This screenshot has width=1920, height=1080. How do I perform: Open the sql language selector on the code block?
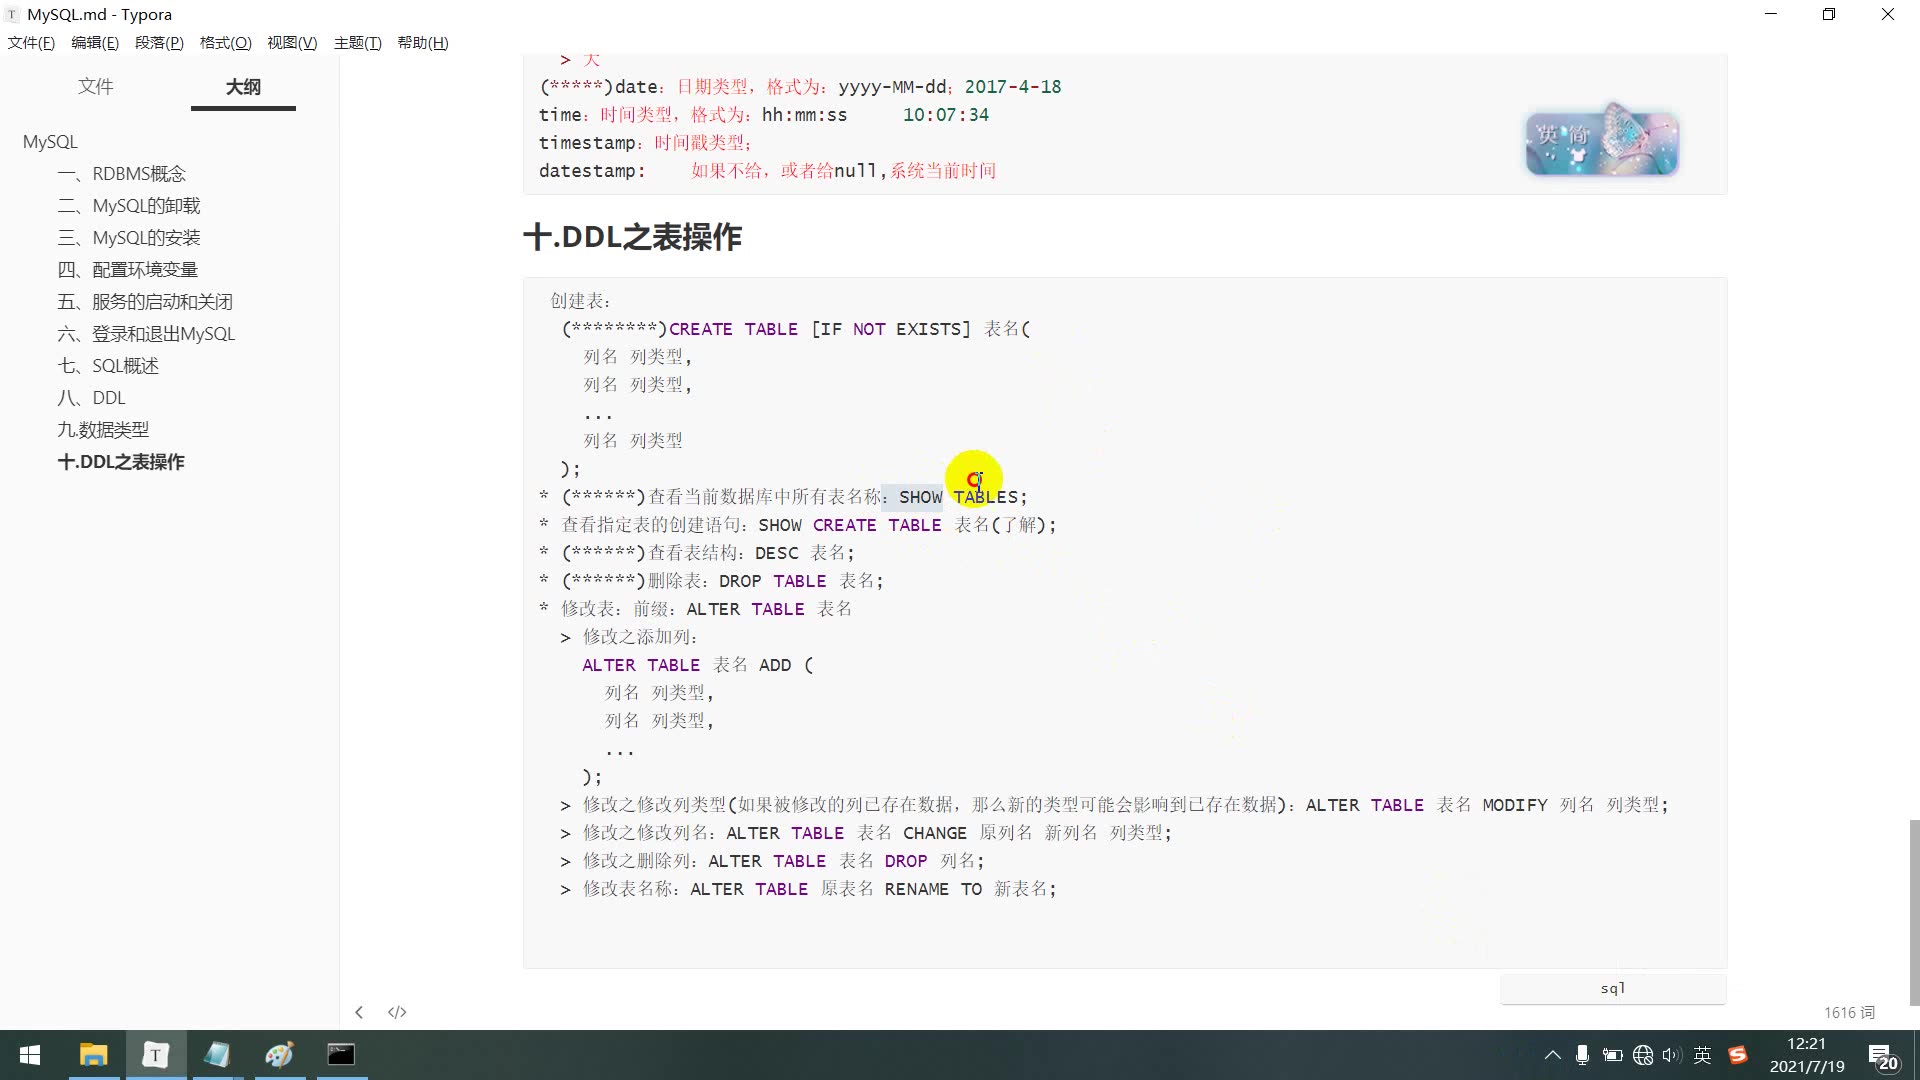(1612, 988)
